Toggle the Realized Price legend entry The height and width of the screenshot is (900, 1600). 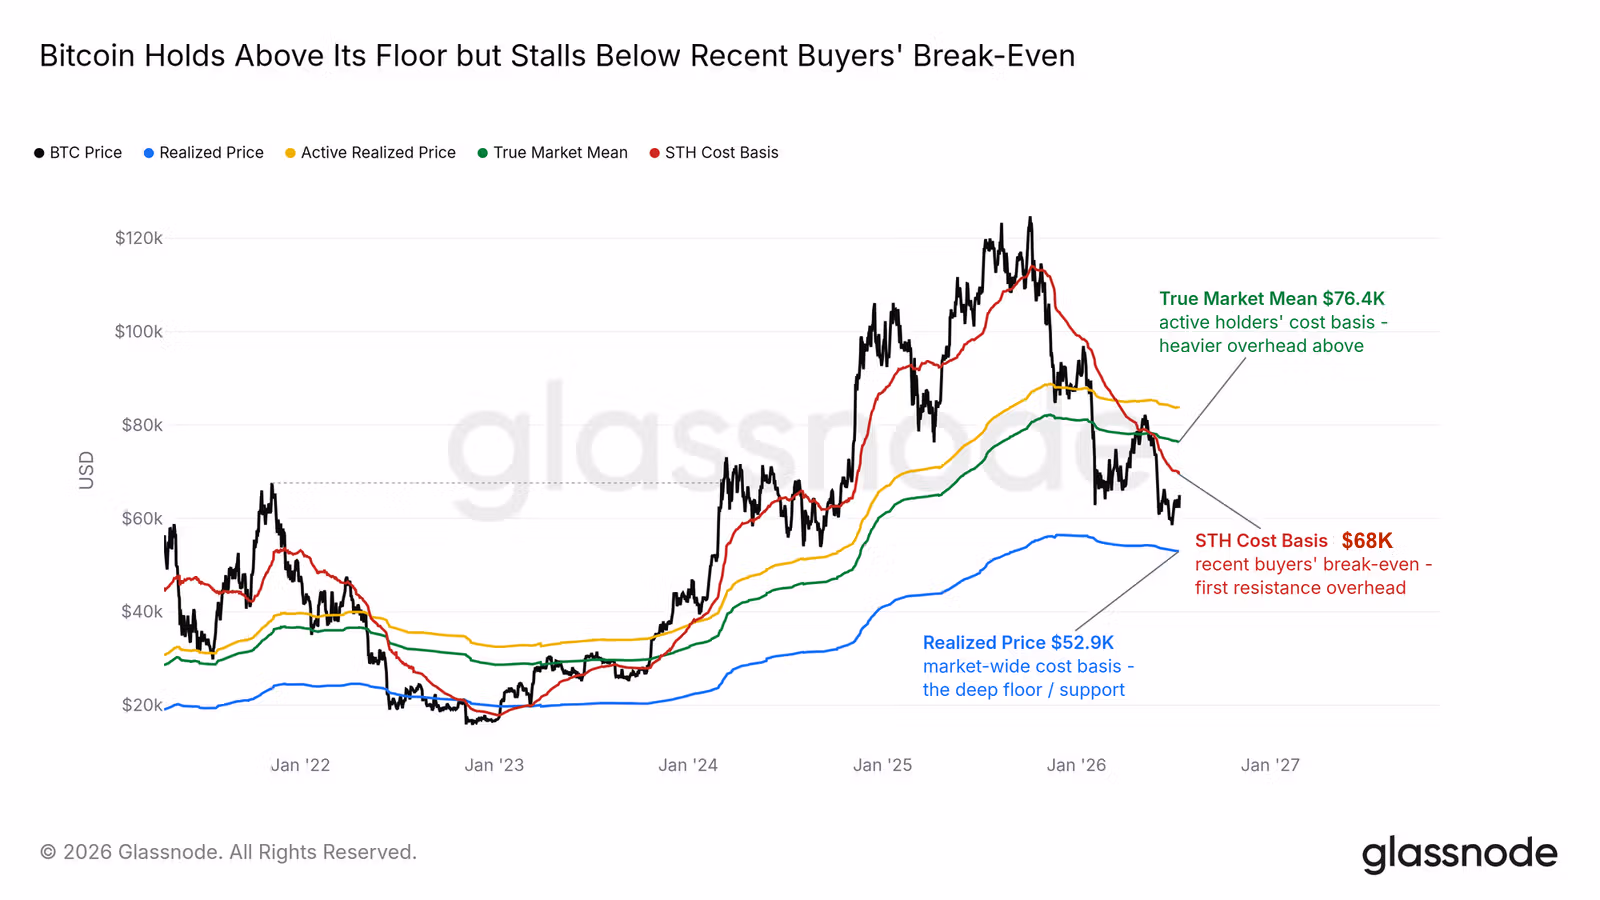[203, 153]
